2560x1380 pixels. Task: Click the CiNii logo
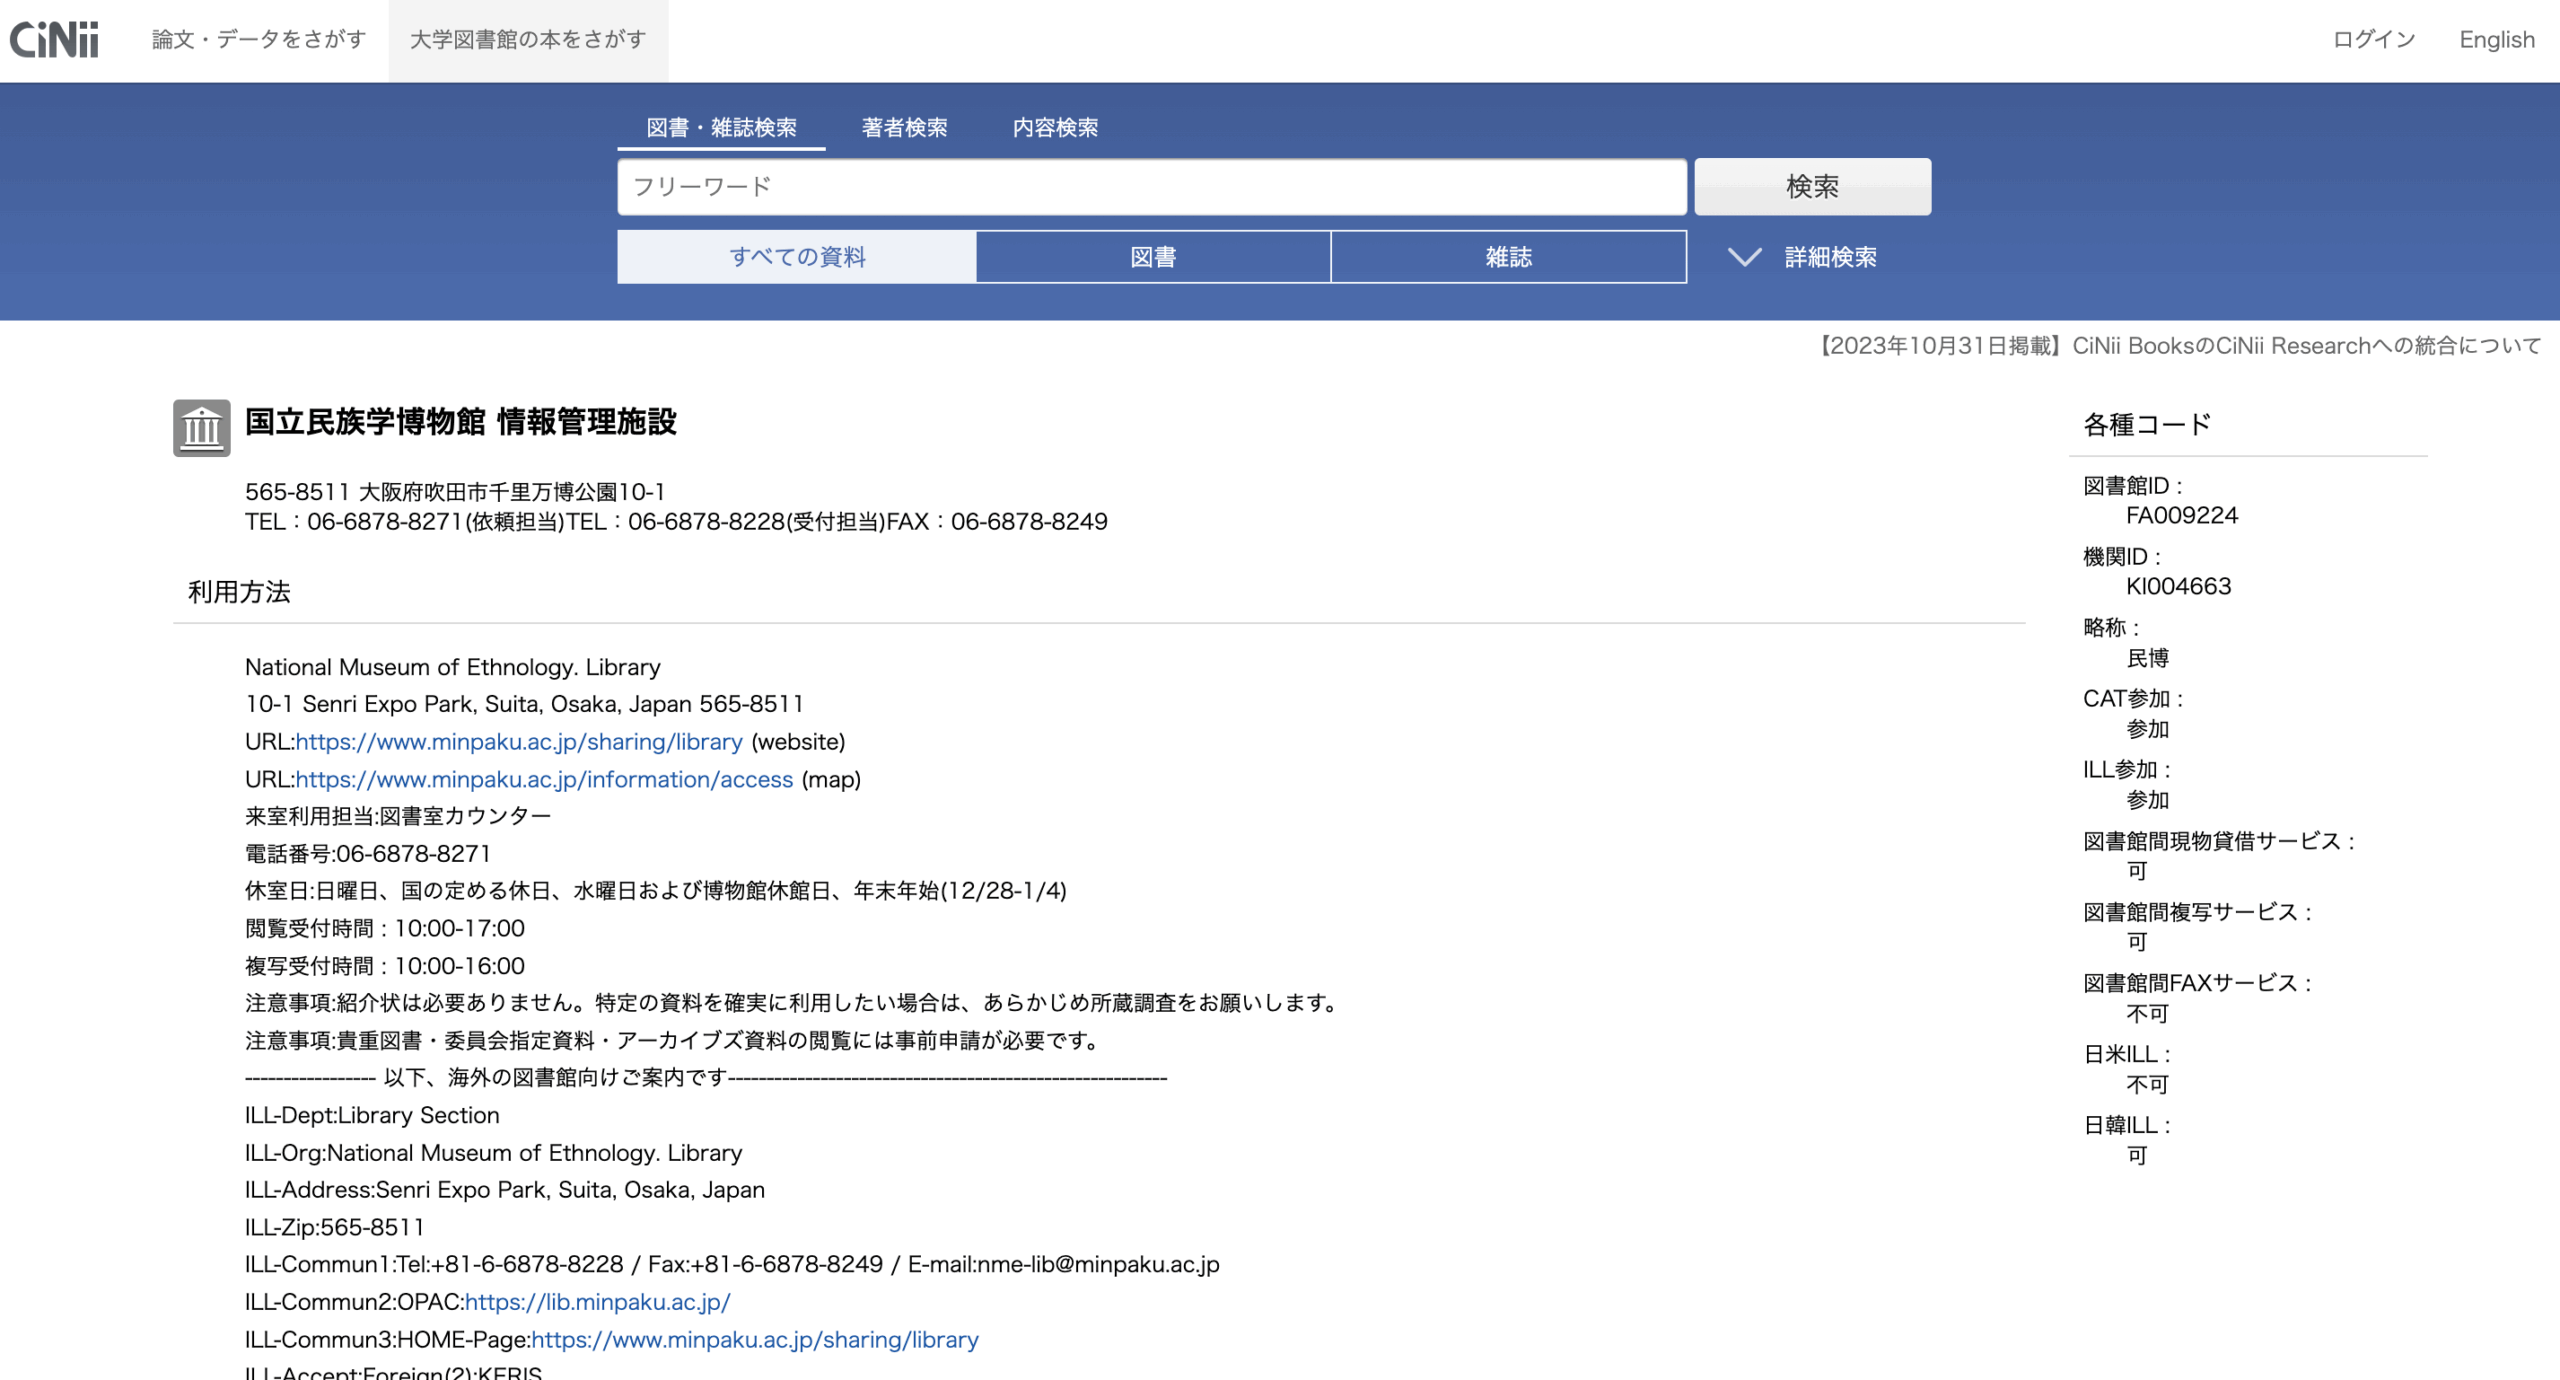(54, 40)
